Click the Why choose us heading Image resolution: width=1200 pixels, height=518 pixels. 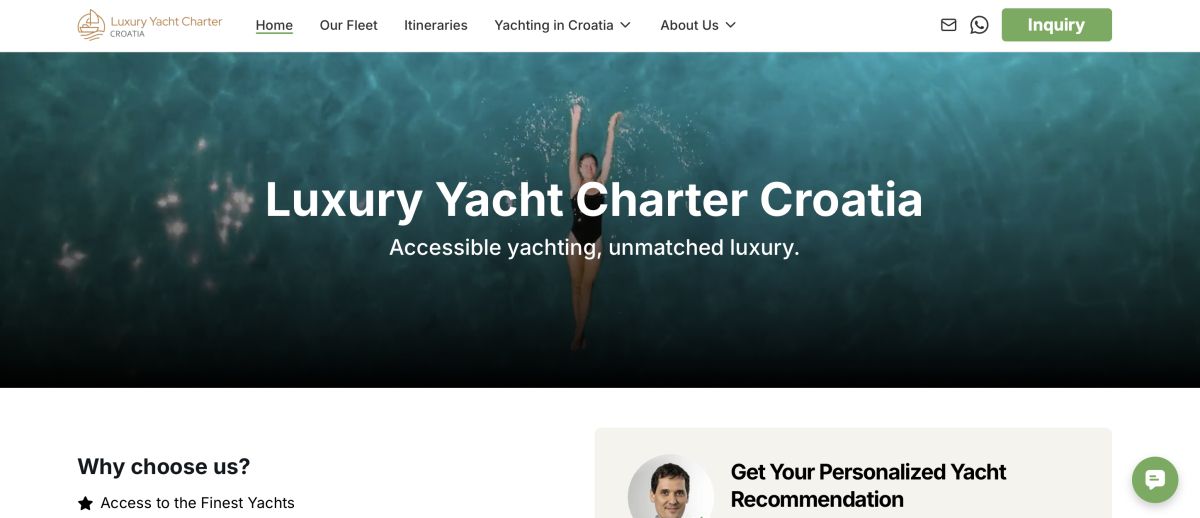click(164, 466)
